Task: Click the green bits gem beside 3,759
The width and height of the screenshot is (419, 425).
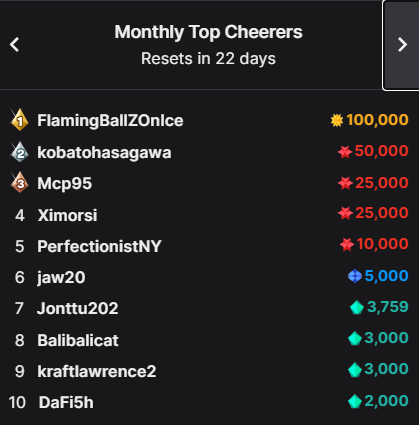Action: click(x=357, y=307)
